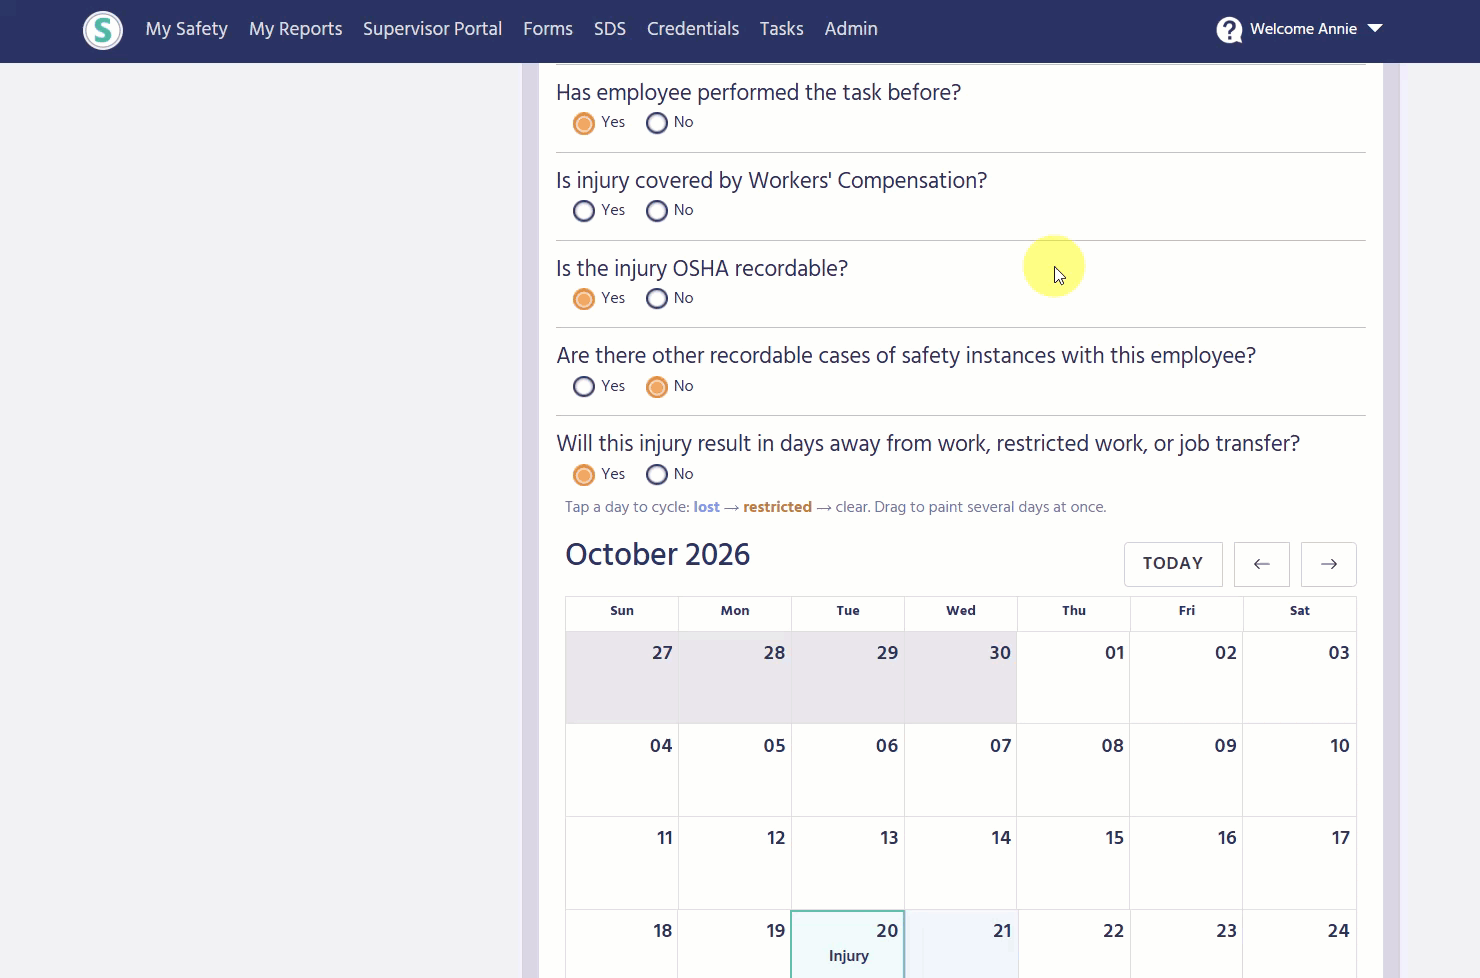
Task: Select Yes for Workers' Compensation coverage
Action: click(x=584, y=211)
